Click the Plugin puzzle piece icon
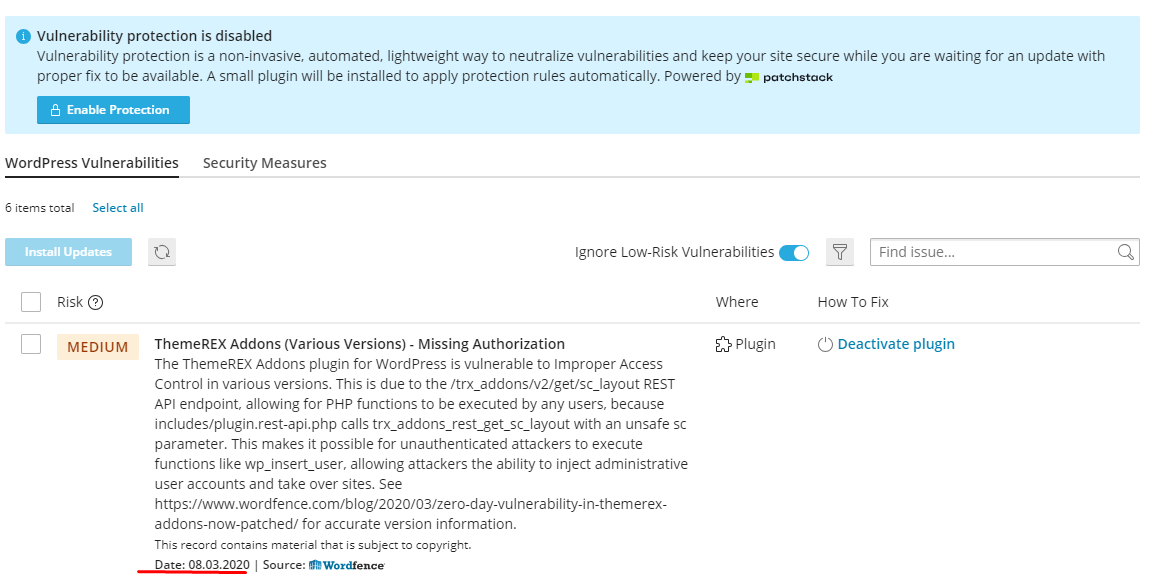This screenshot has width=1163, height=578. pos(723,344)
